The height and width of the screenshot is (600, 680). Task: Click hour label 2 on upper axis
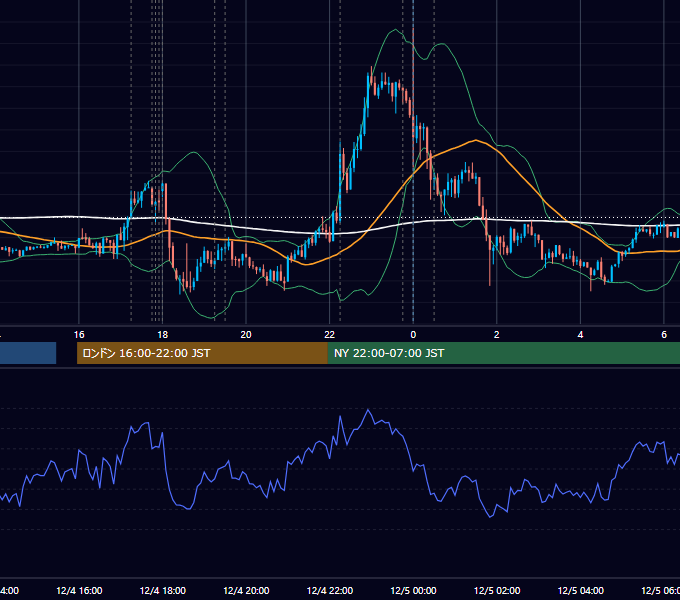tap(497, 335)
